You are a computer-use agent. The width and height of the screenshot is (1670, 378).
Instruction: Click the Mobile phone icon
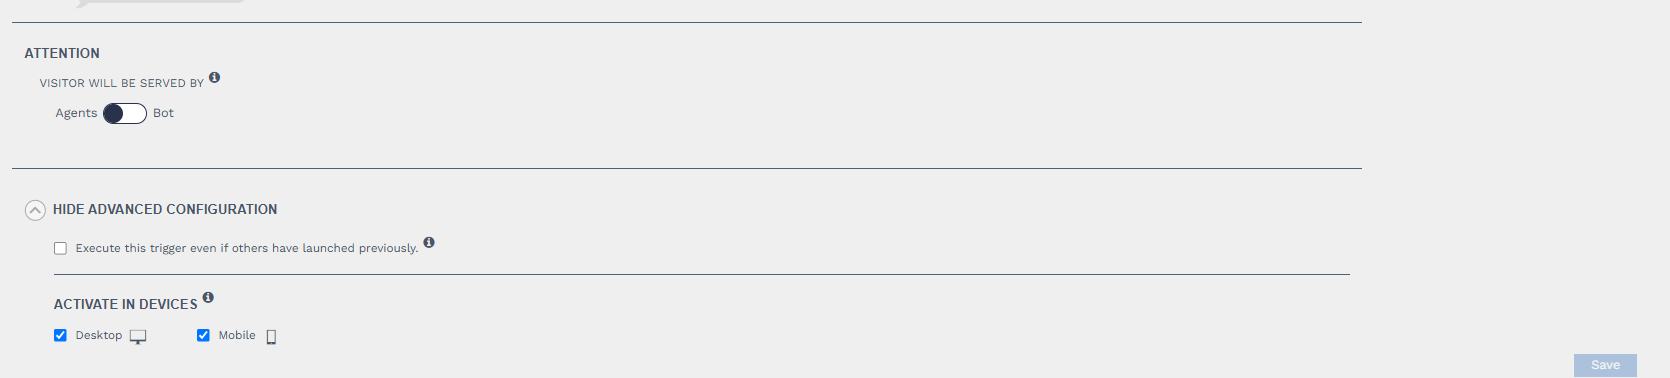point(271,337)
